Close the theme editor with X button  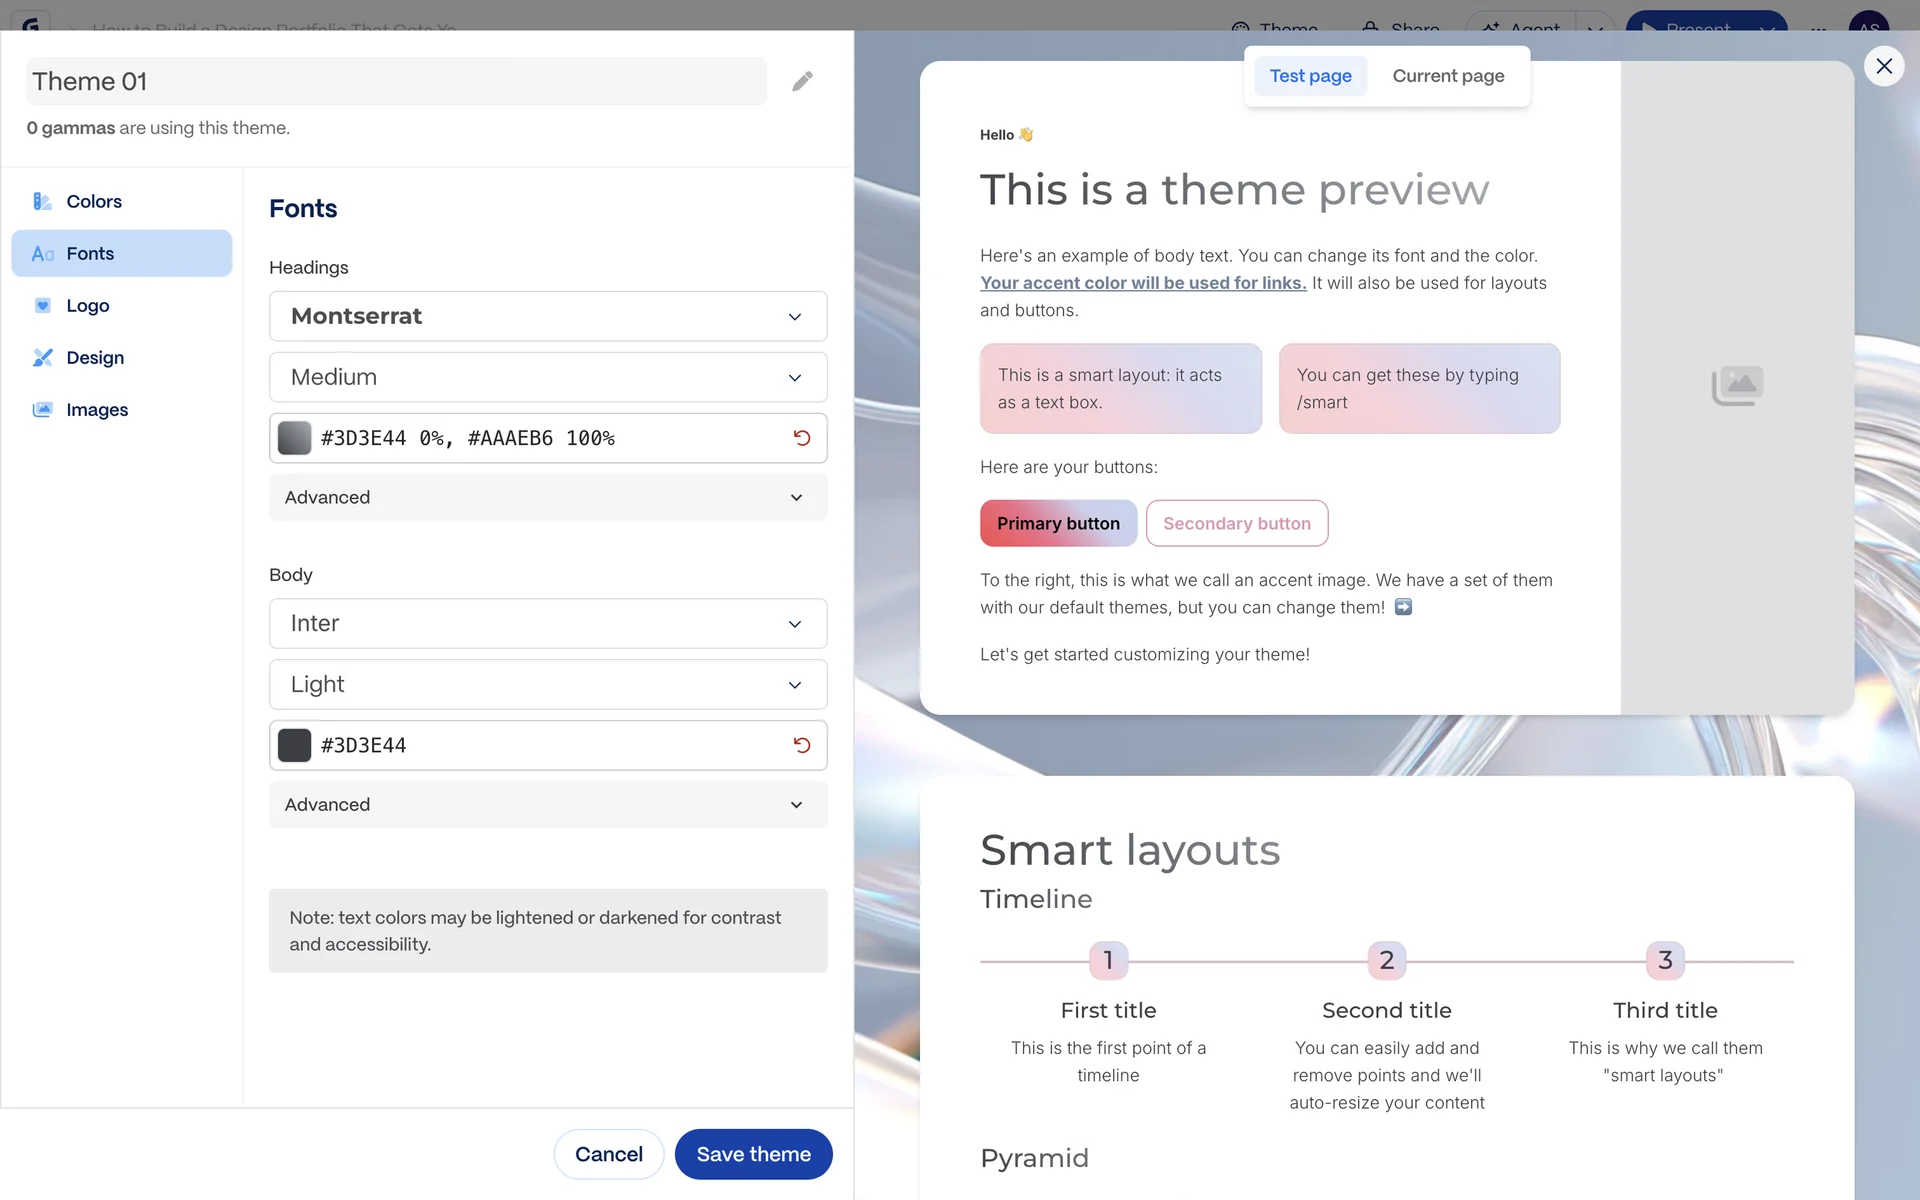[x=1884, y=66]
